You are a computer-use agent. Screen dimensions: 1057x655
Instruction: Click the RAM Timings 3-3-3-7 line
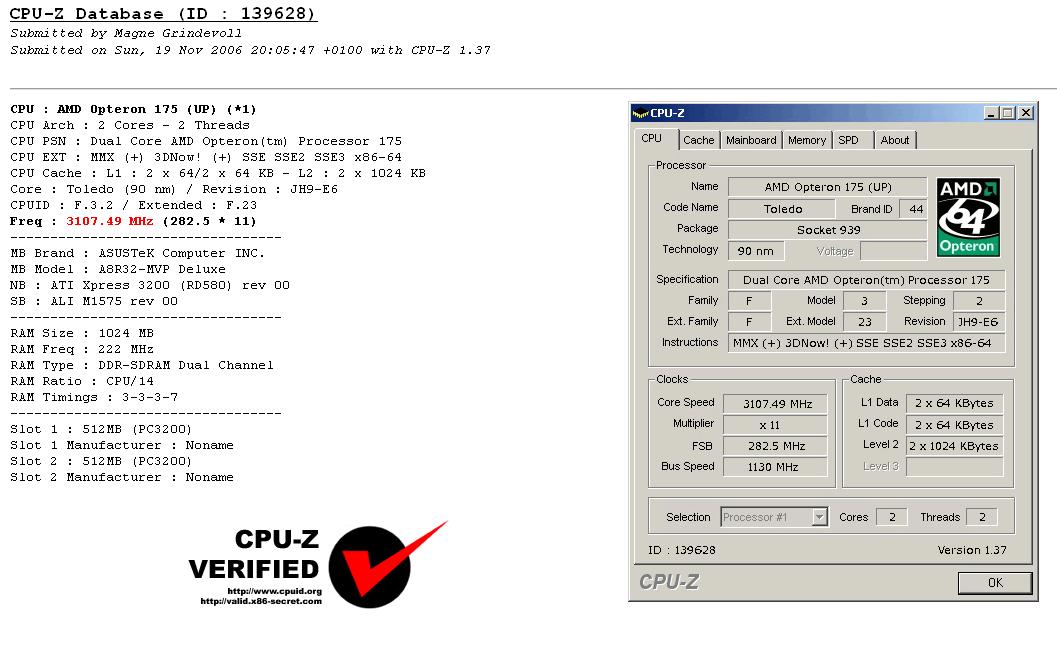point(94,397)
